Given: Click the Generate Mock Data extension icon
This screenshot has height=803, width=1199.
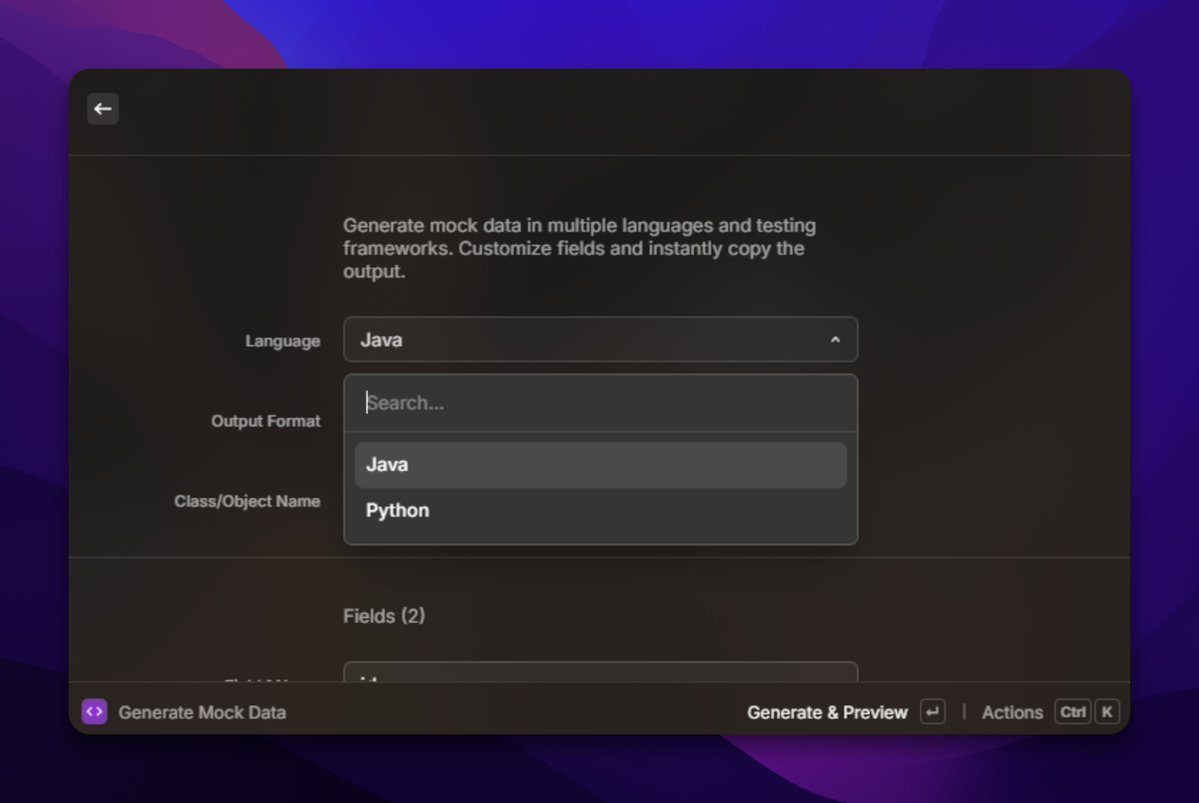Looking at the screenshot, I should point(94,711).
